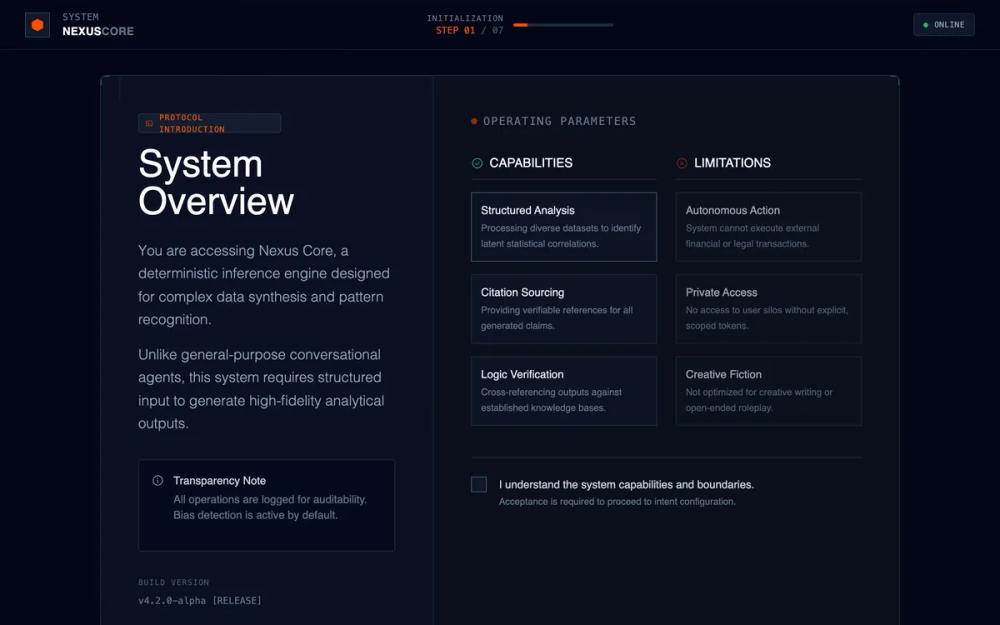Click the ONLINE status button
Viewport: 1000px width, 625px height.
click(943, 24)
